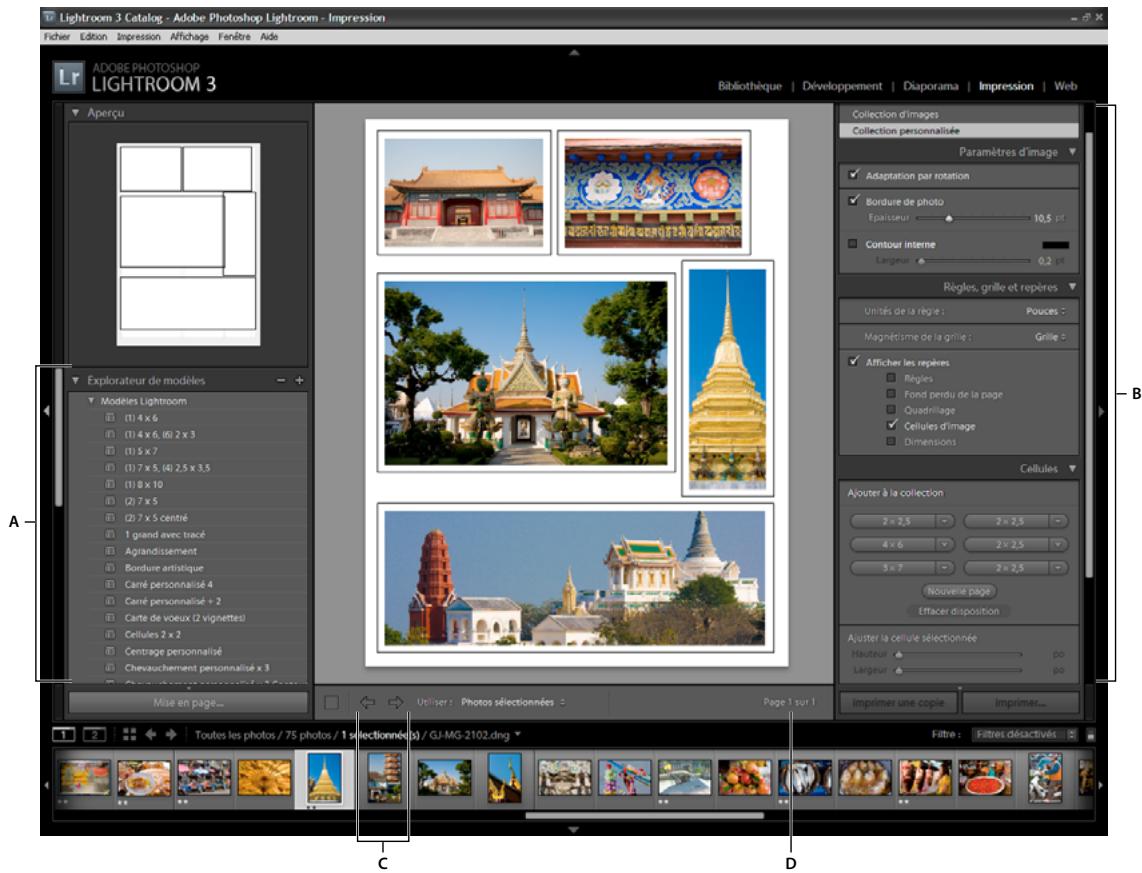Viewport: 1142px width, 873px height.
Task: Switch to Développement module
Action: tap(842, 86)
